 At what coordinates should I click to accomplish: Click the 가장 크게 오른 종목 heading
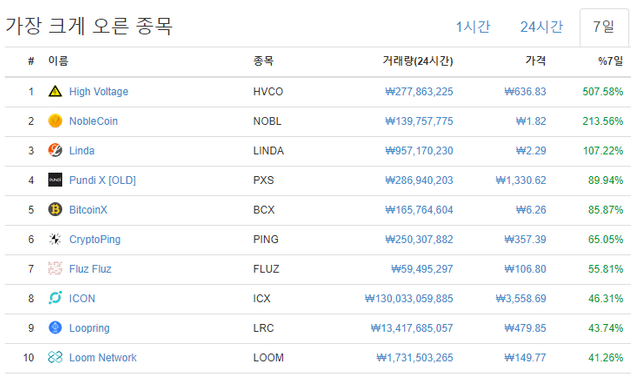click(x=89, y=26)
